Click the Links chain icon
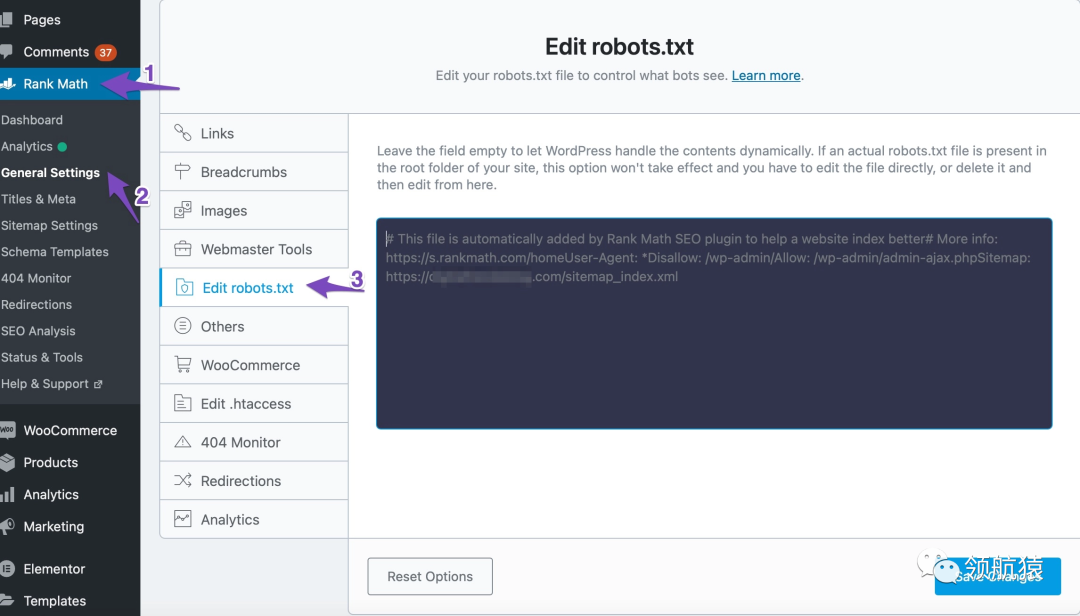 pos(183,133)
